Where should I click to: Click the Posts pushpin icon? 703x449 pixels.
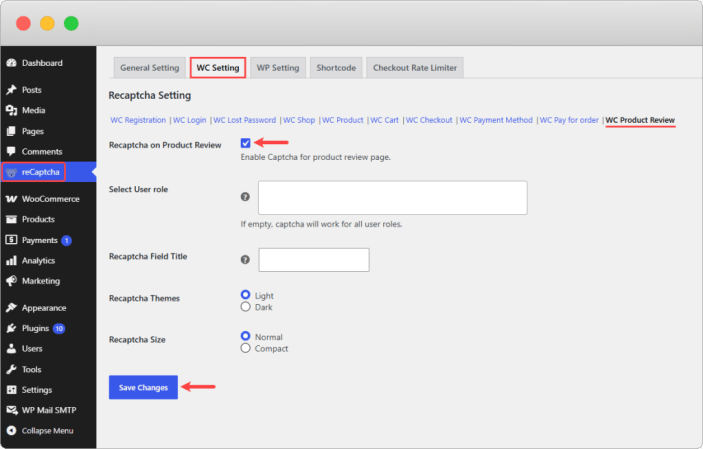[11, 90]
